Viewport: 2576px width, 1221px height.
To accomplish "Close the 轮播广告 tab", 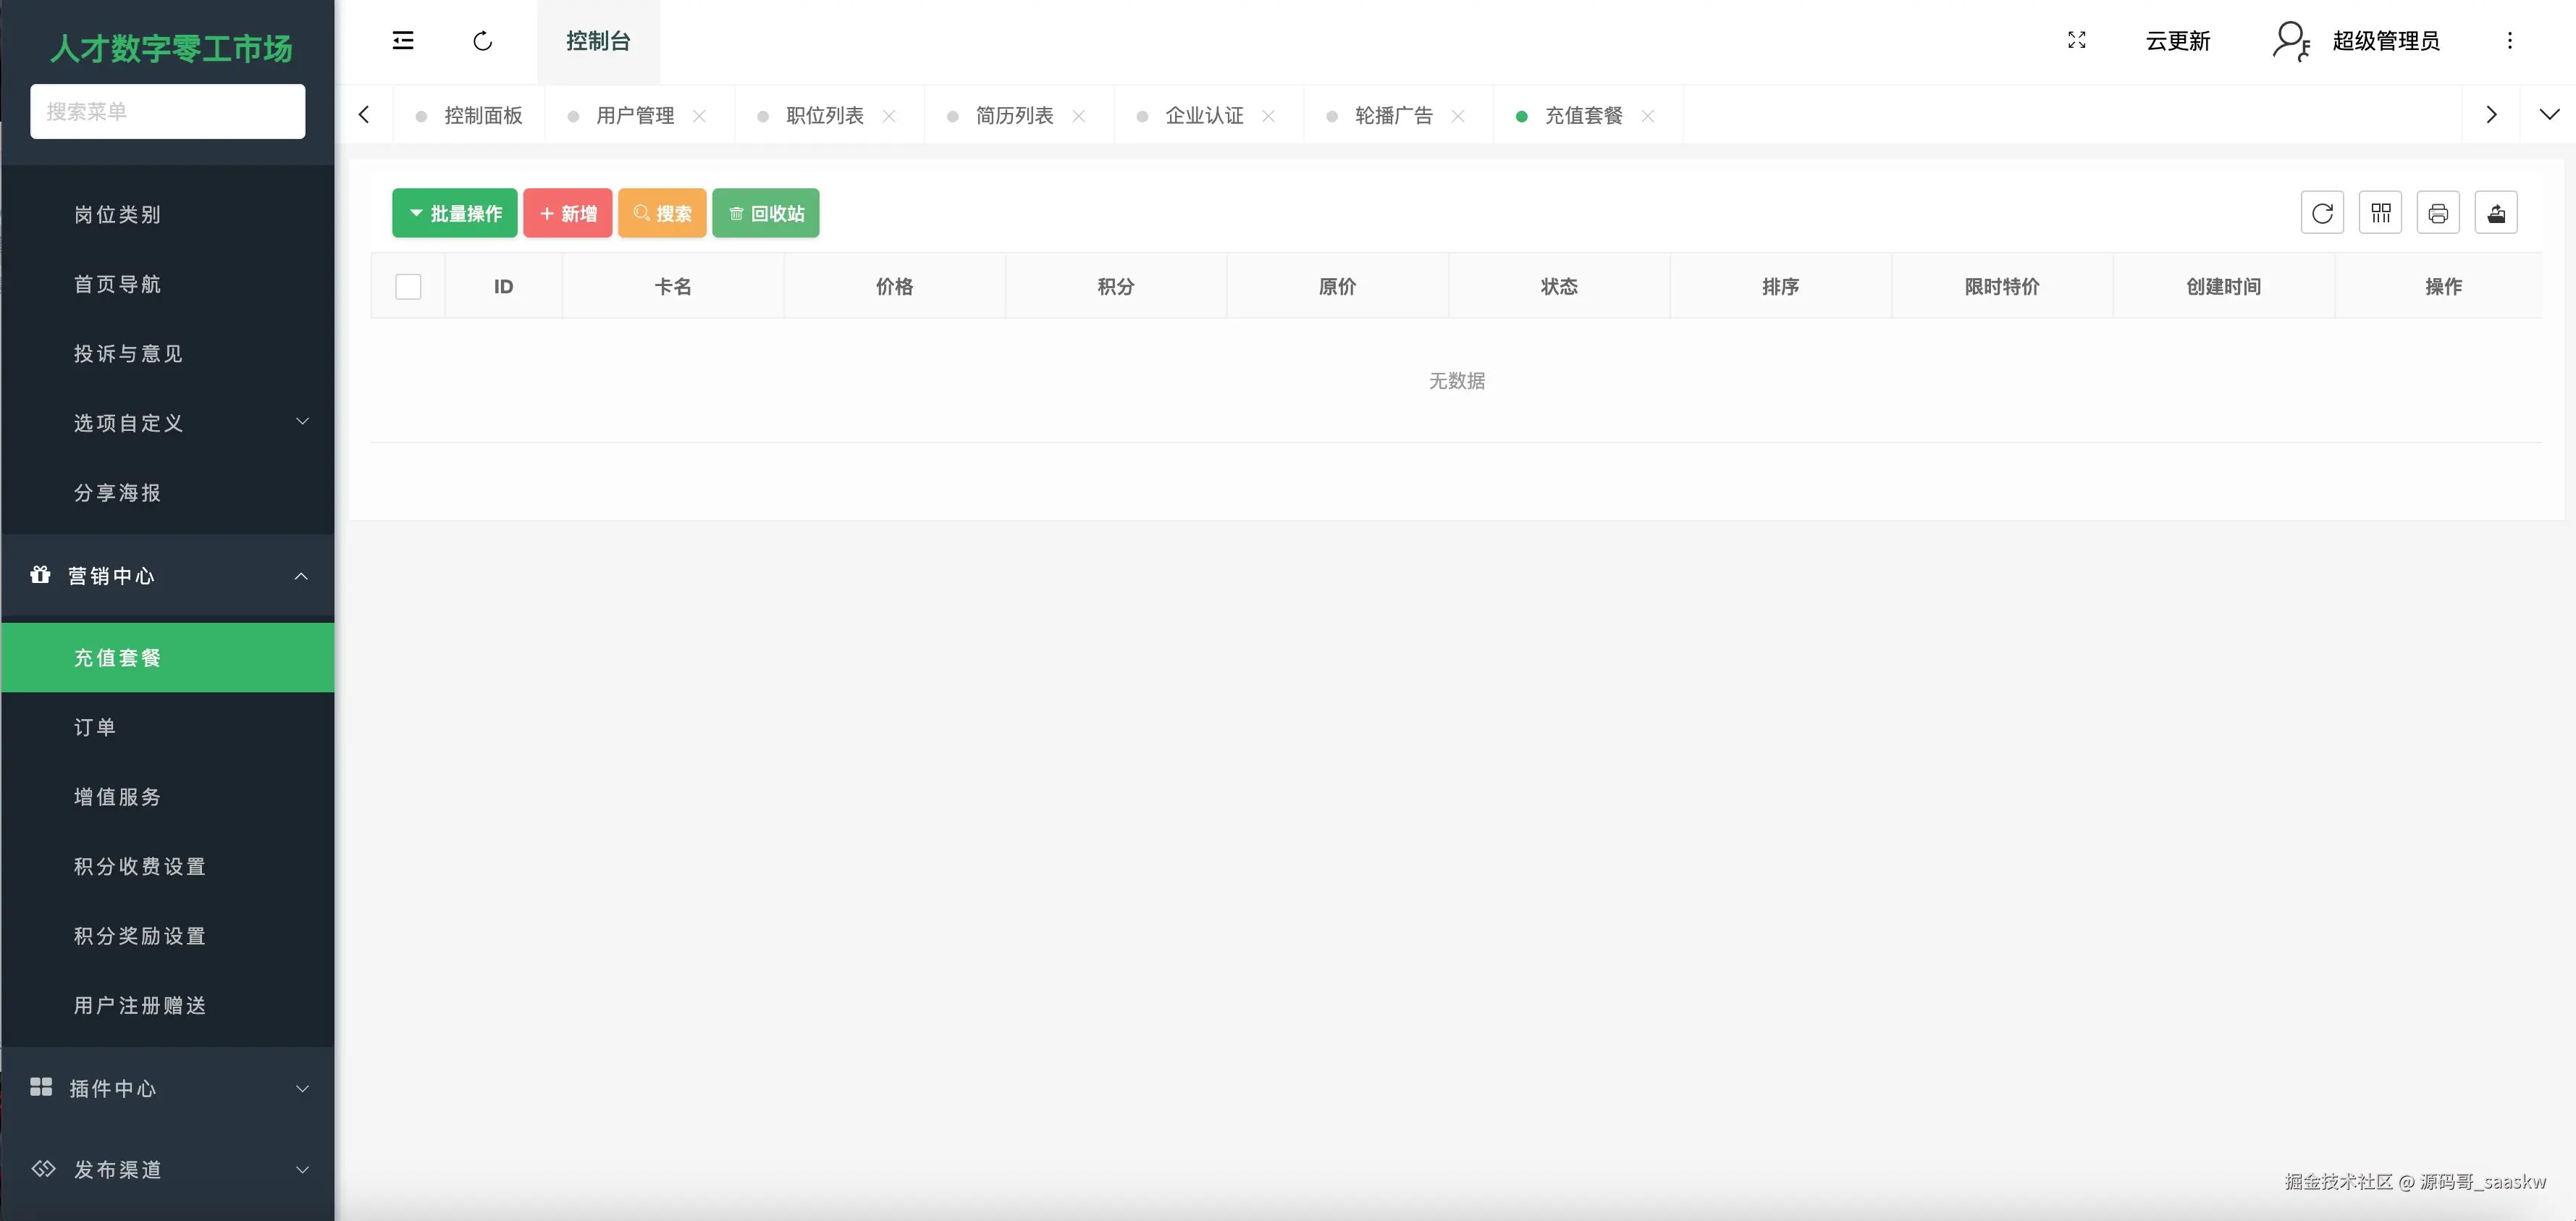I will tap(1458, 116).
